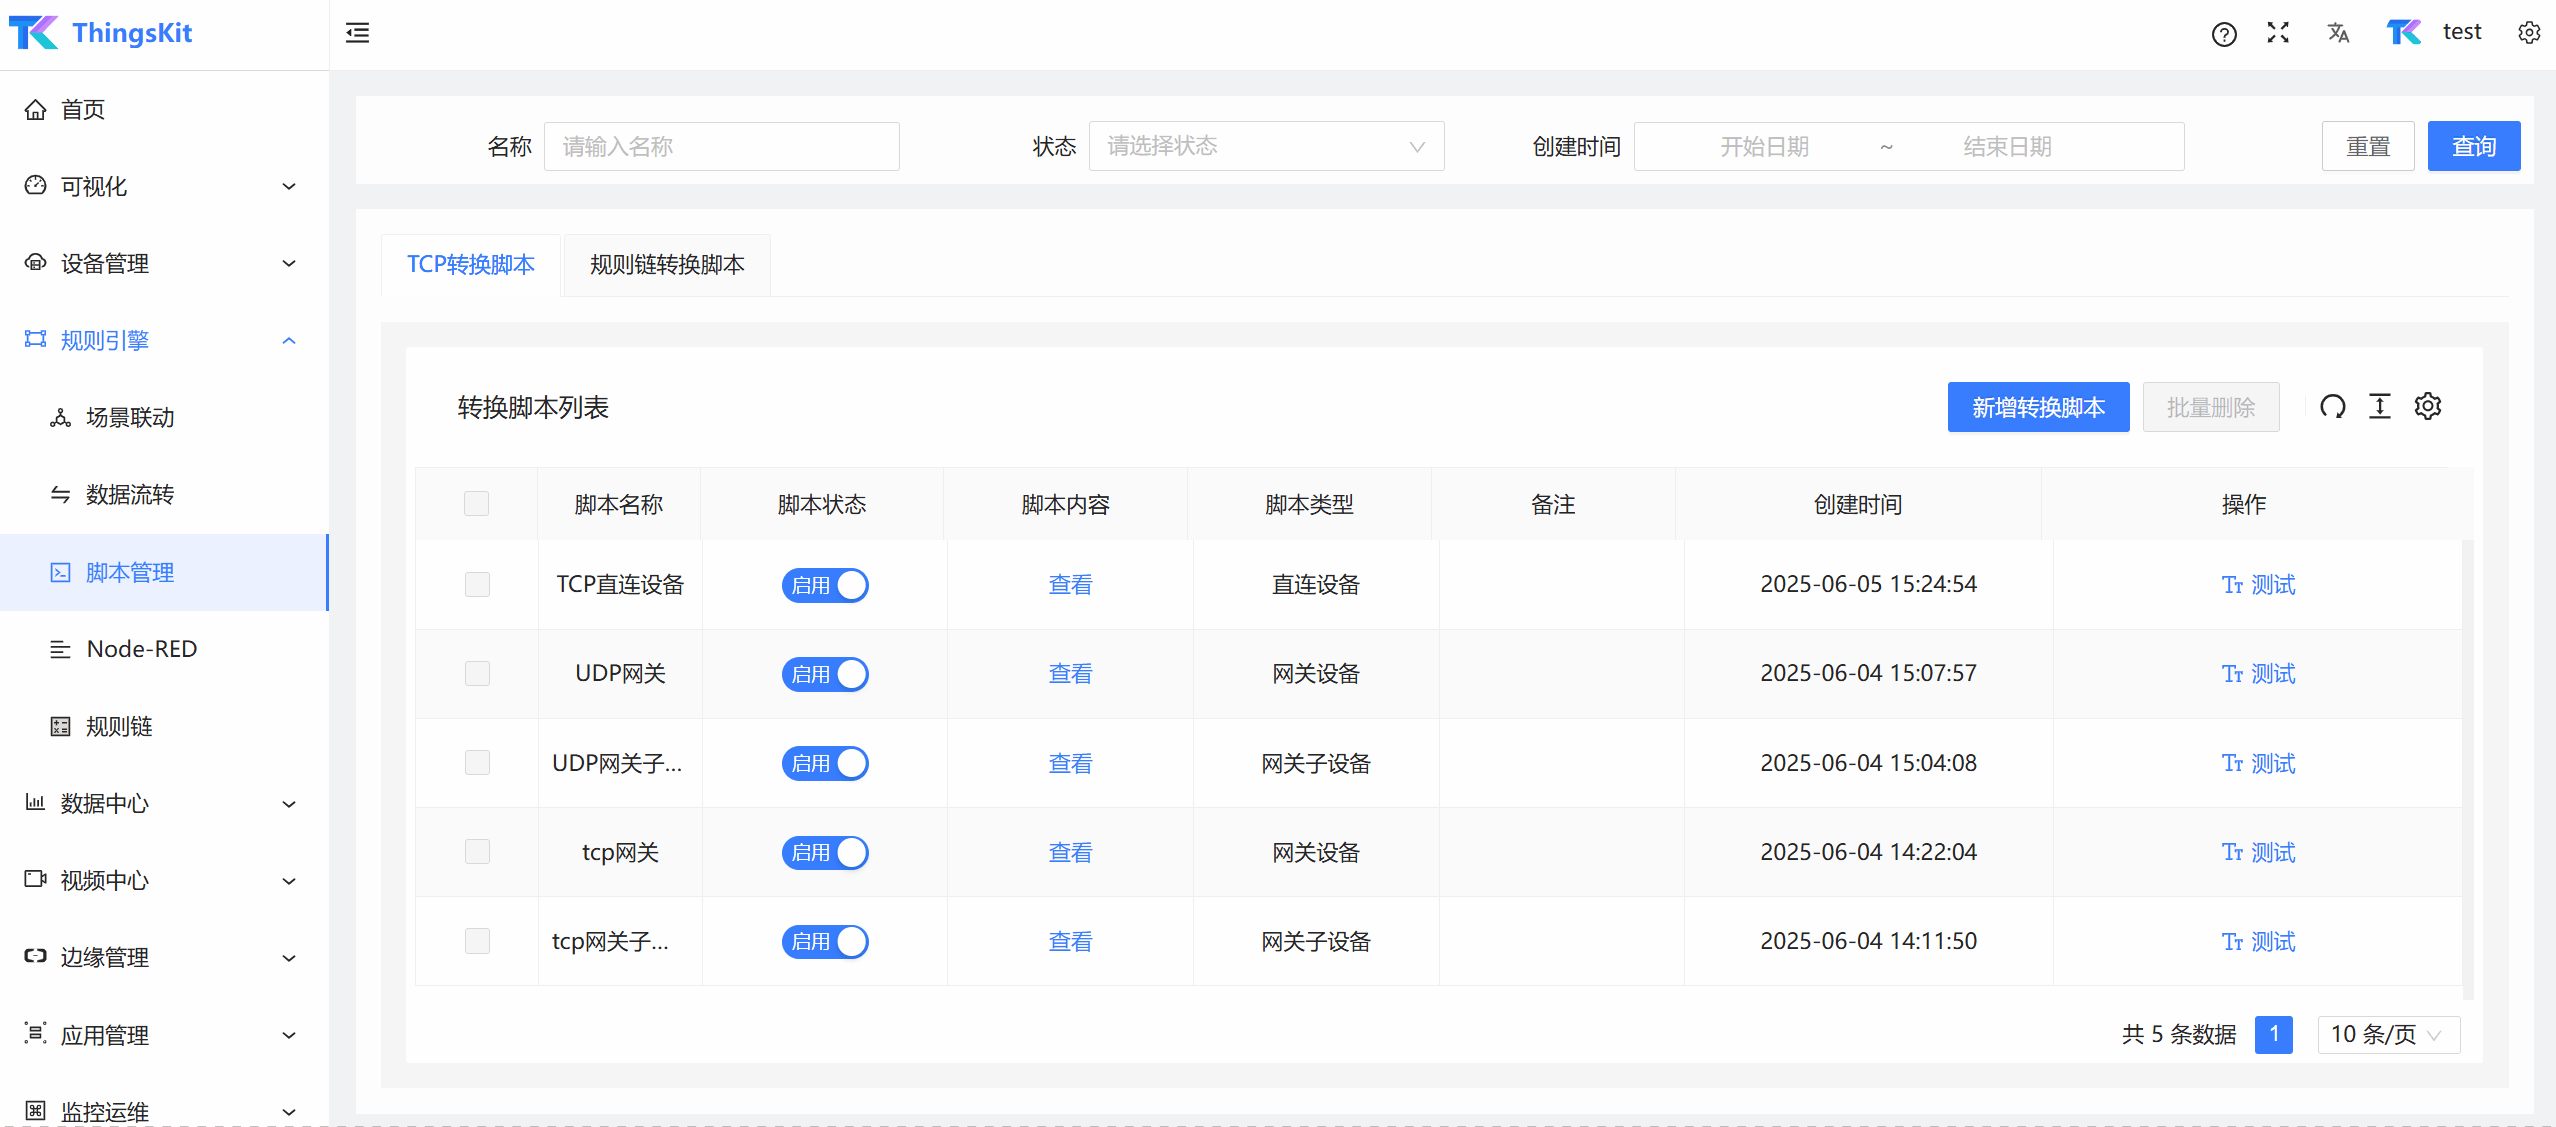Viewport: 2556px width, 1127px height.
Task: Click the ThingsKit logo in the sidebar
Action: (101, 33)
